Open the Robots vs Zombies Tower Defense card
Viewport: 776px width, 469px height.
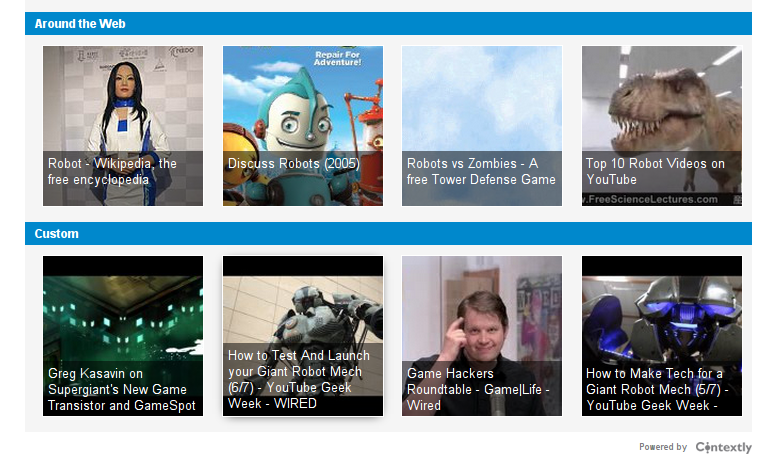point(482,126)
